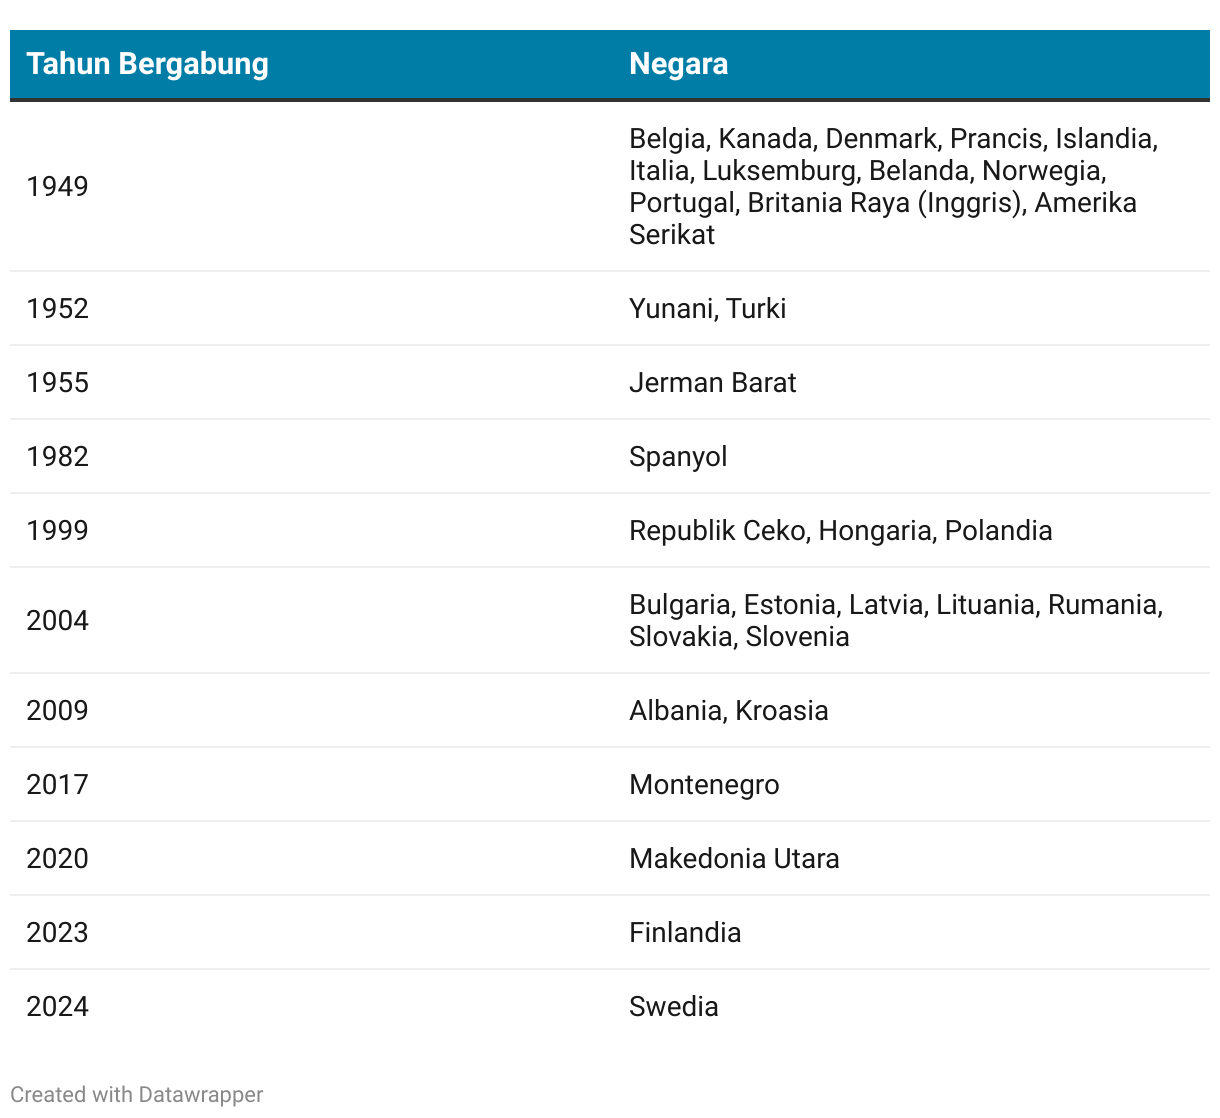Select the 2004 year cell
The width and height of the screenshot is (1220, 1118).
coord(57,620)
